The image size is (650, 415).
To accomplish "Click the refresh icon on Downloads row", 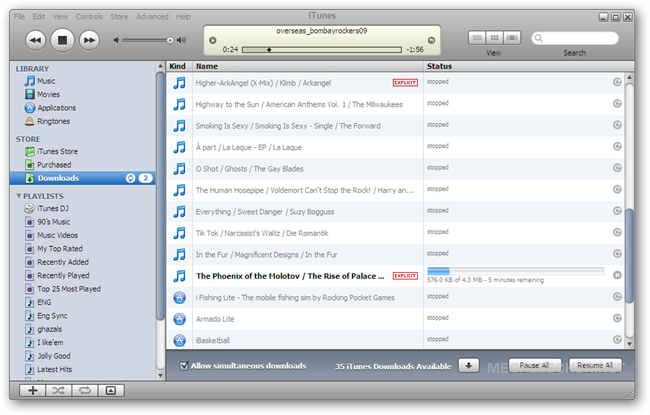I will tap(131, 178).
